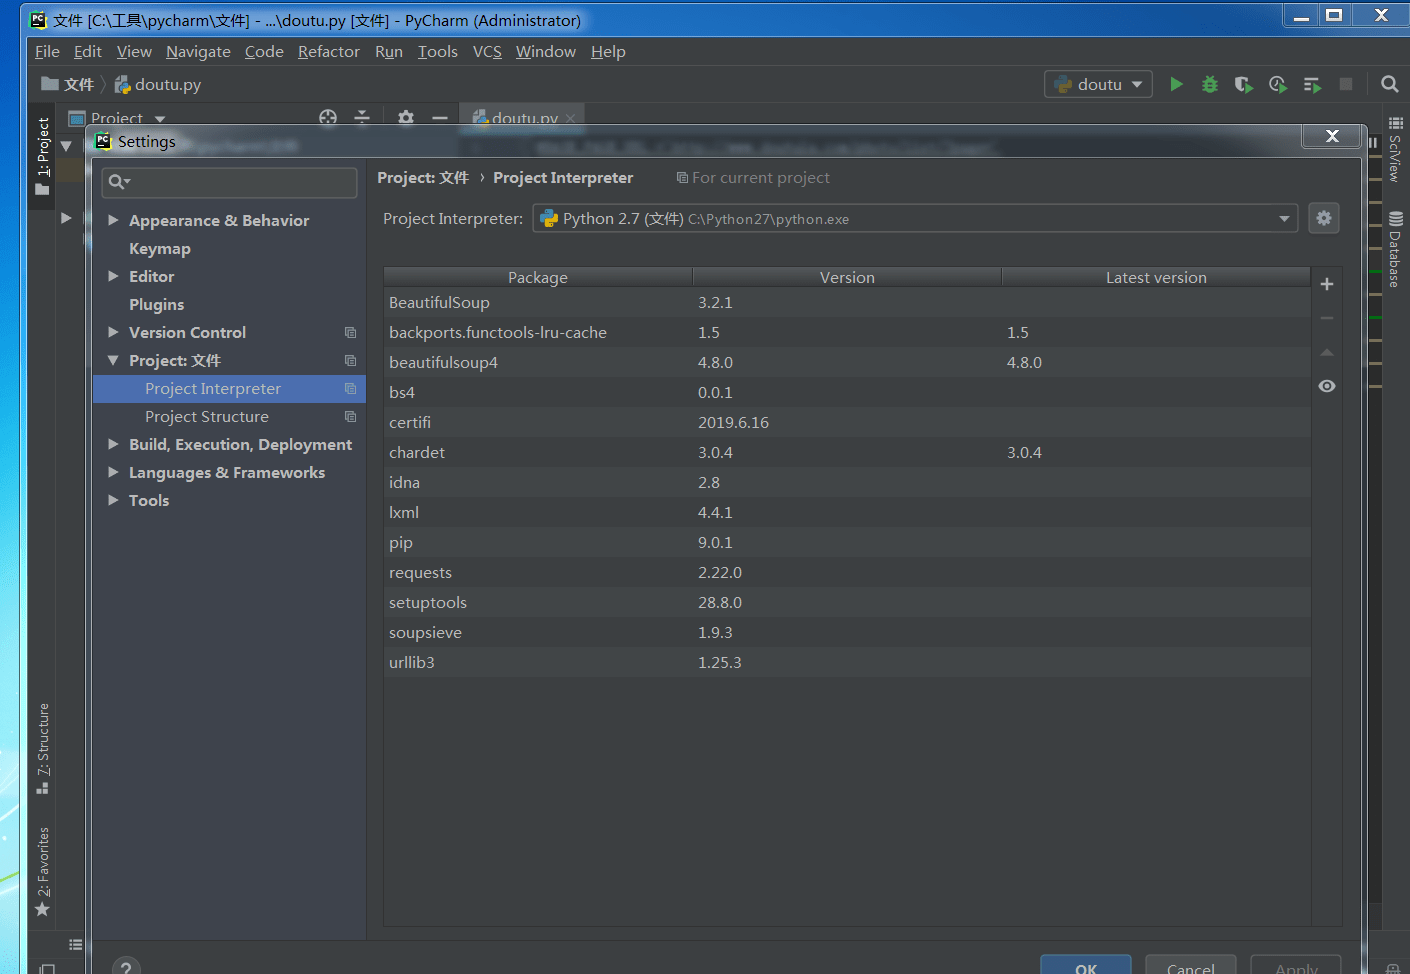This screenshot has width=1410, height=974.
Task: Start debugging with the bug icon
Action: pyautogui.click(x=1210, y=84)
